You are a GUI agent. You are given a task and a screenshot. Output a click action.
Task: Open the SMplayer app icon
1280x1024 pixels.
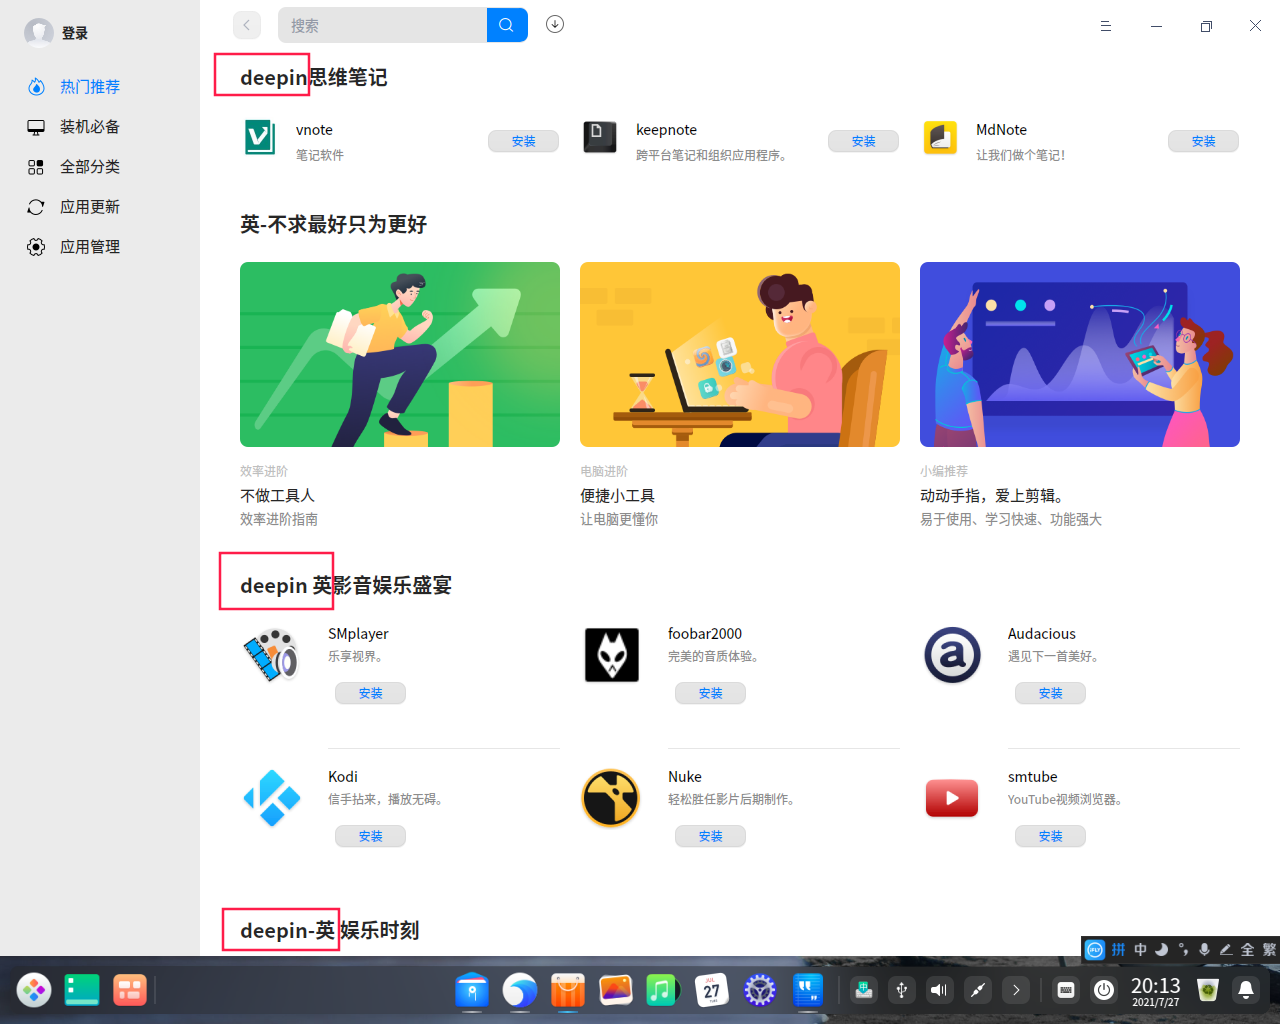271,655
